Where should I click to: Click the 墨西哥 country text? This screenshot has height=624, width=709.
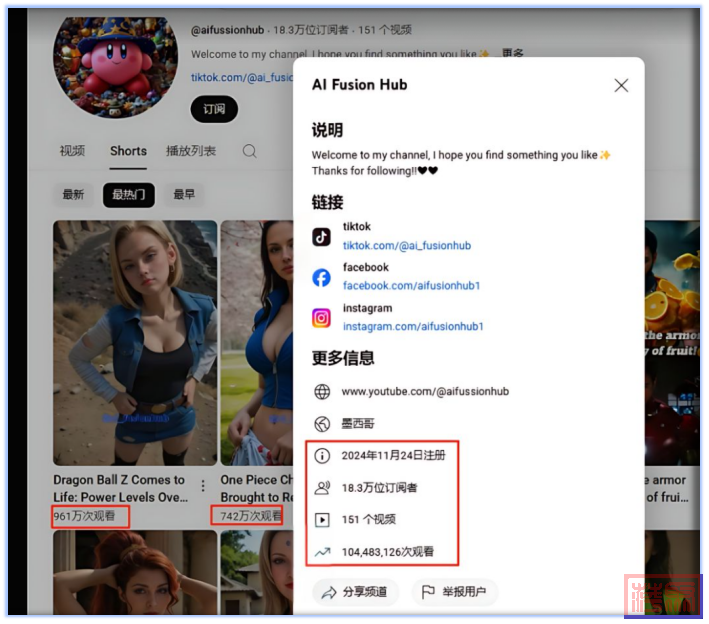358,424
